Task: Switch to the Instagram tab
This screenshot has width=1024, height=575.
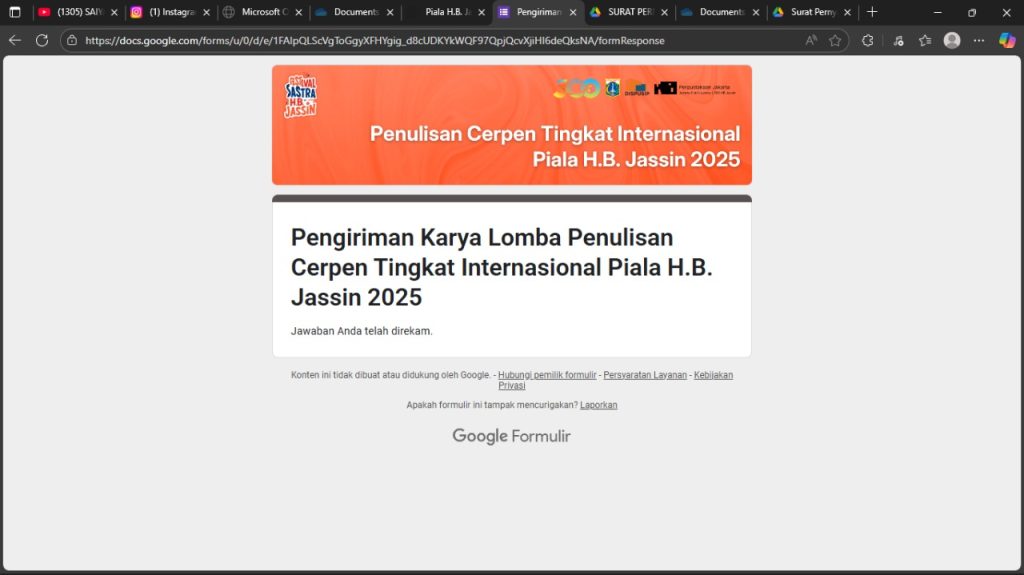Action: (165, 12)
